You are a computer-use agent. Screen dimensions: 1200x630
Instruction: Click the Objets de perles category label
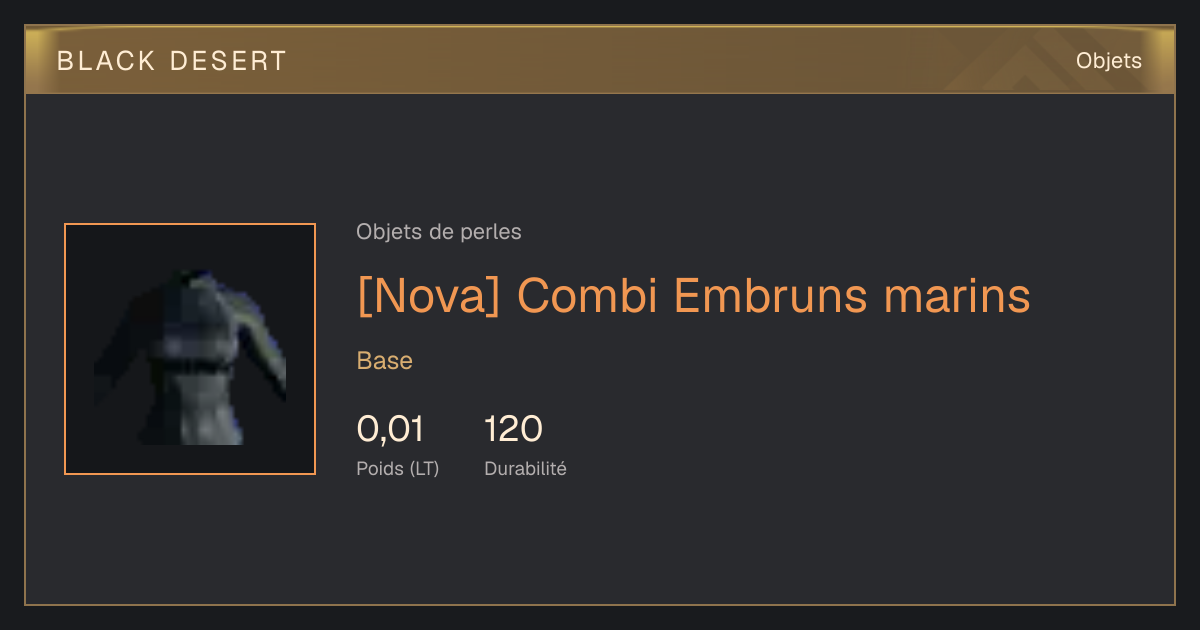point(439,232)
